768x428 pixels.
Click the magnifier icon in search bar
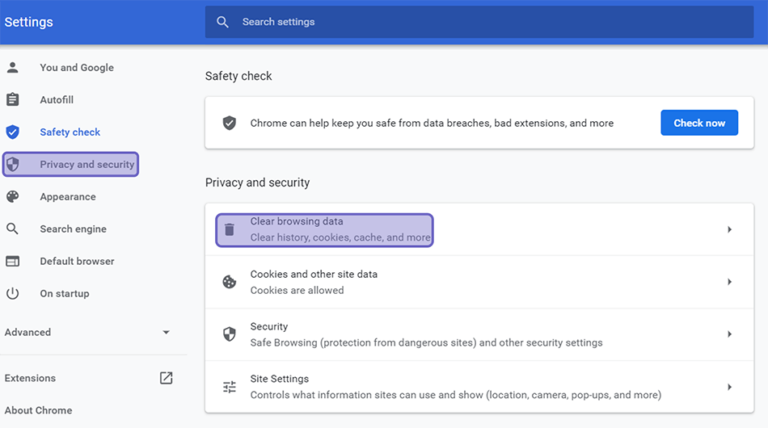pos(222,22)
